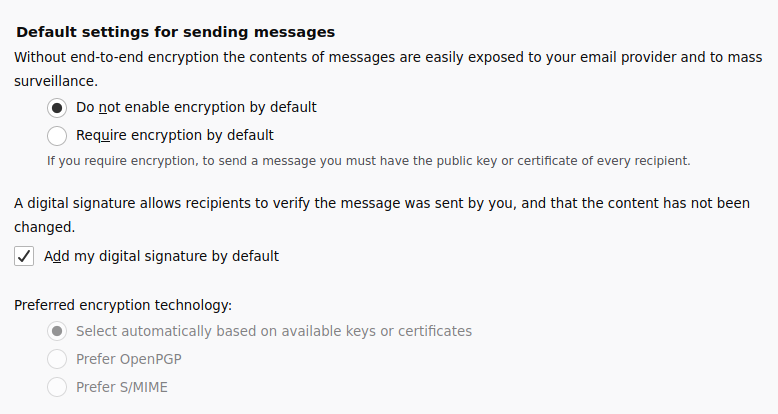Select the "Require encryption by default" radio button
Viewport: 778px width, 414px height.
[x=57, y=135]
